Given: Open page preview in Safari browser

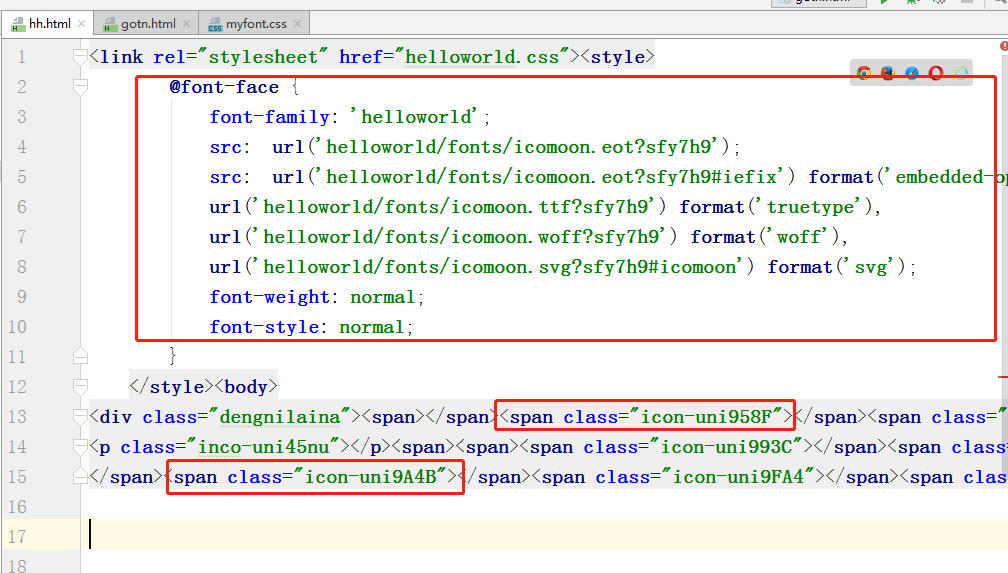Looking at the screenshot, I should click(912, 73).
